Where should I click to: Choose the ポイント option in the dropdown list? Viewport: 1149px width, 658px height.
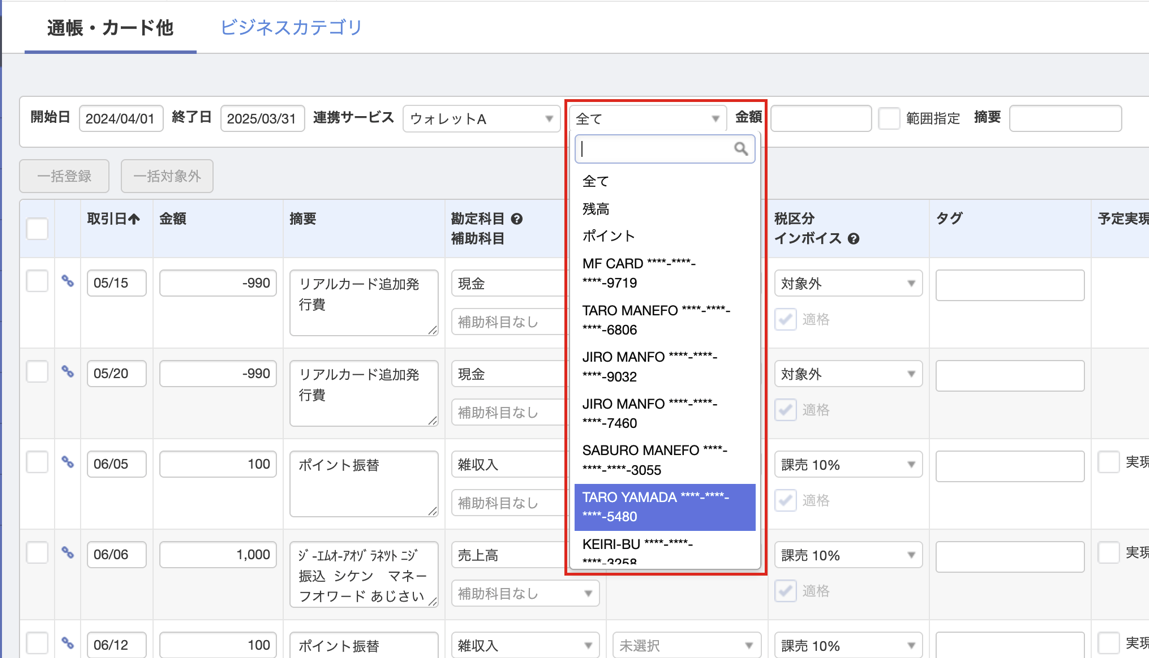tap(608, 236)
